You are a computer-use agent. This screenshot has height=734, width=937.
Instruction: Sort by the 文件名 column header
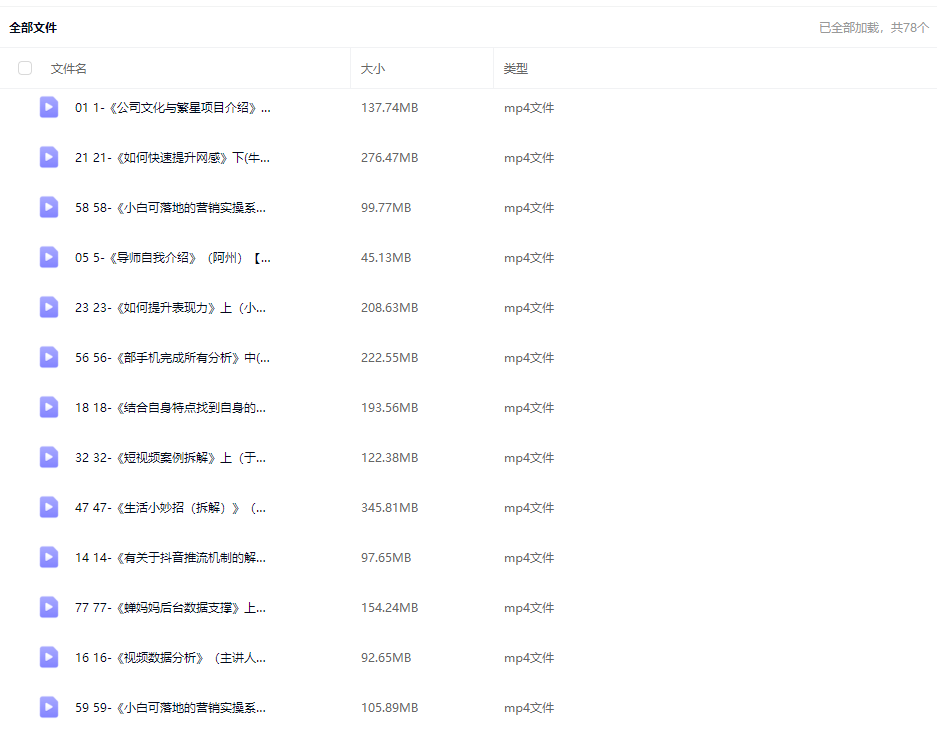[69, 69]
